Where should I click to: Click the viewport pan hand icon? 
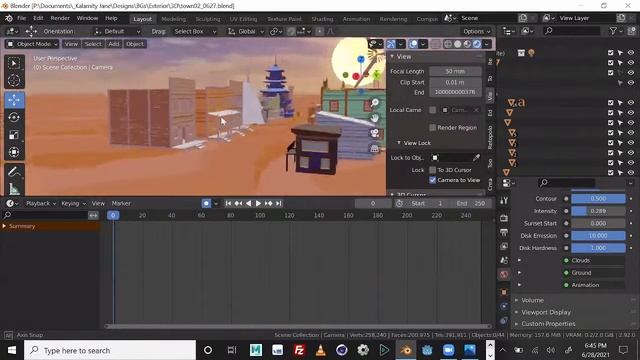(x=374, y=118)
